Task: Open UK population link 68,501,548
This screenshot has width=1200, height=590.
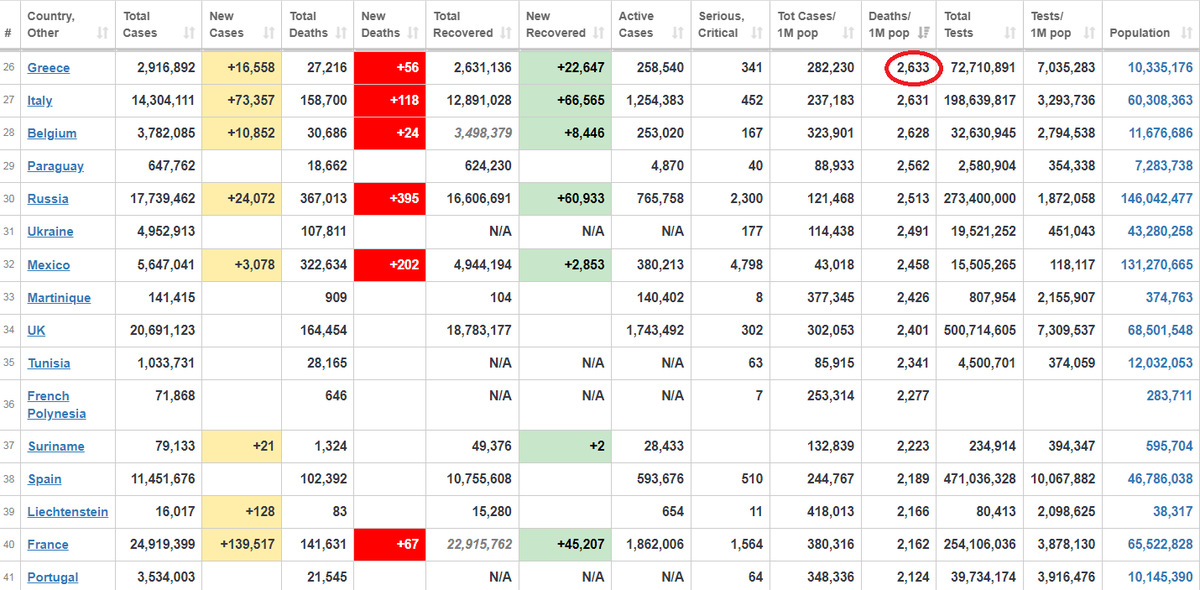Action: (x=1160, y=331)
